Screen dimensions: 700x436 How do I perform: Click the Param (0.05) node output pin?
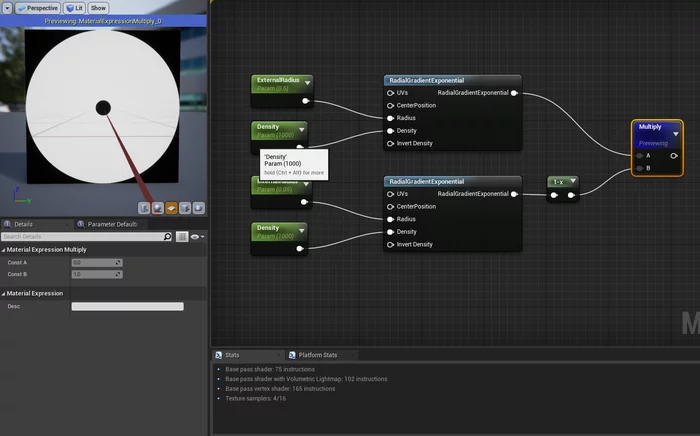coord(304,202)
